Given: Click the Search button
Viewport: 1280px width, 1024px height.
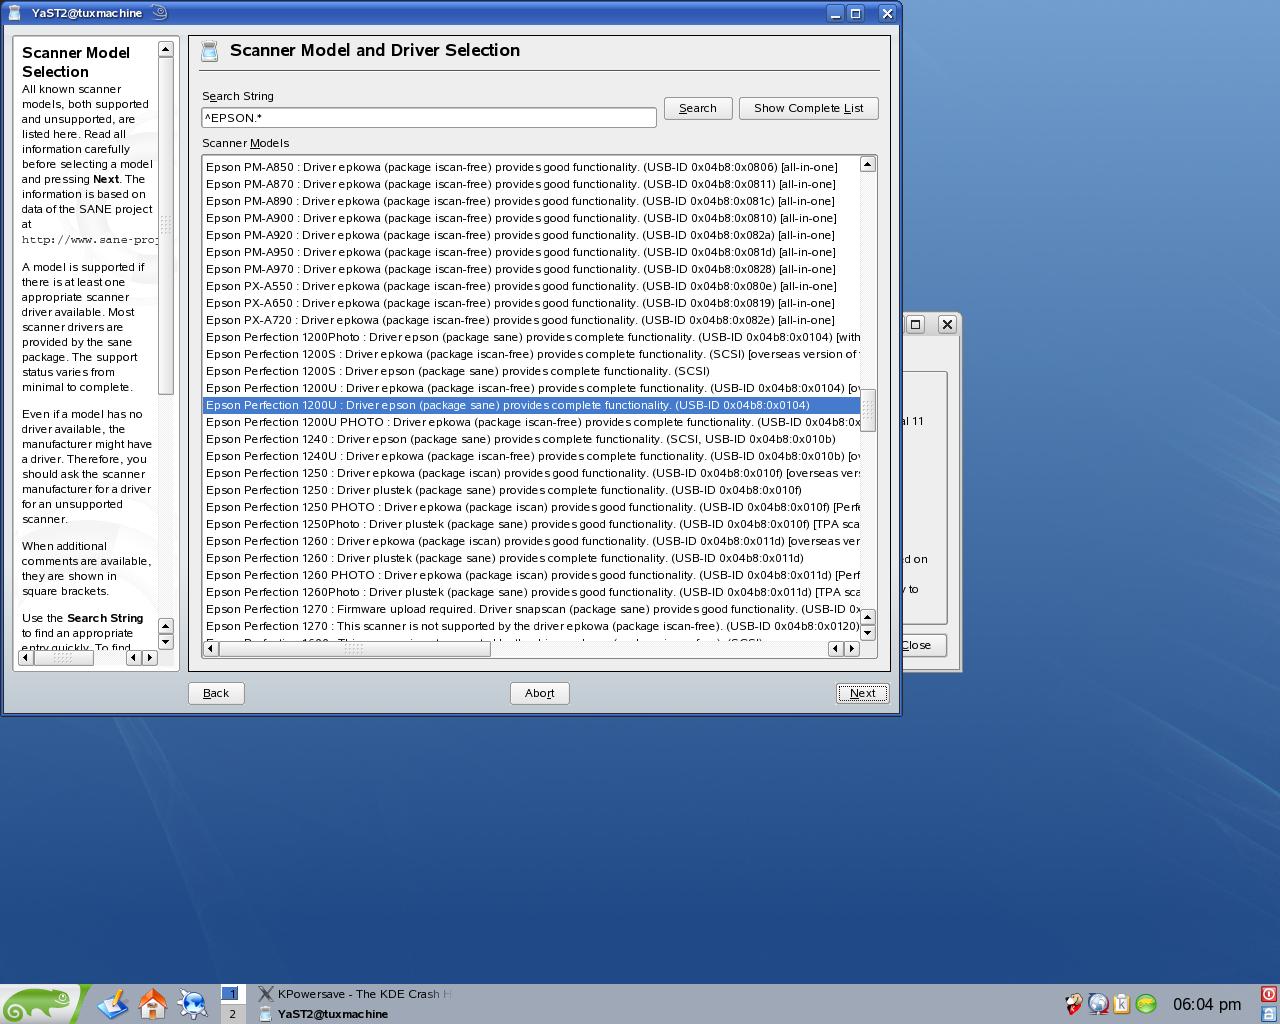Looking at the screenshot, I should [698, 108].
